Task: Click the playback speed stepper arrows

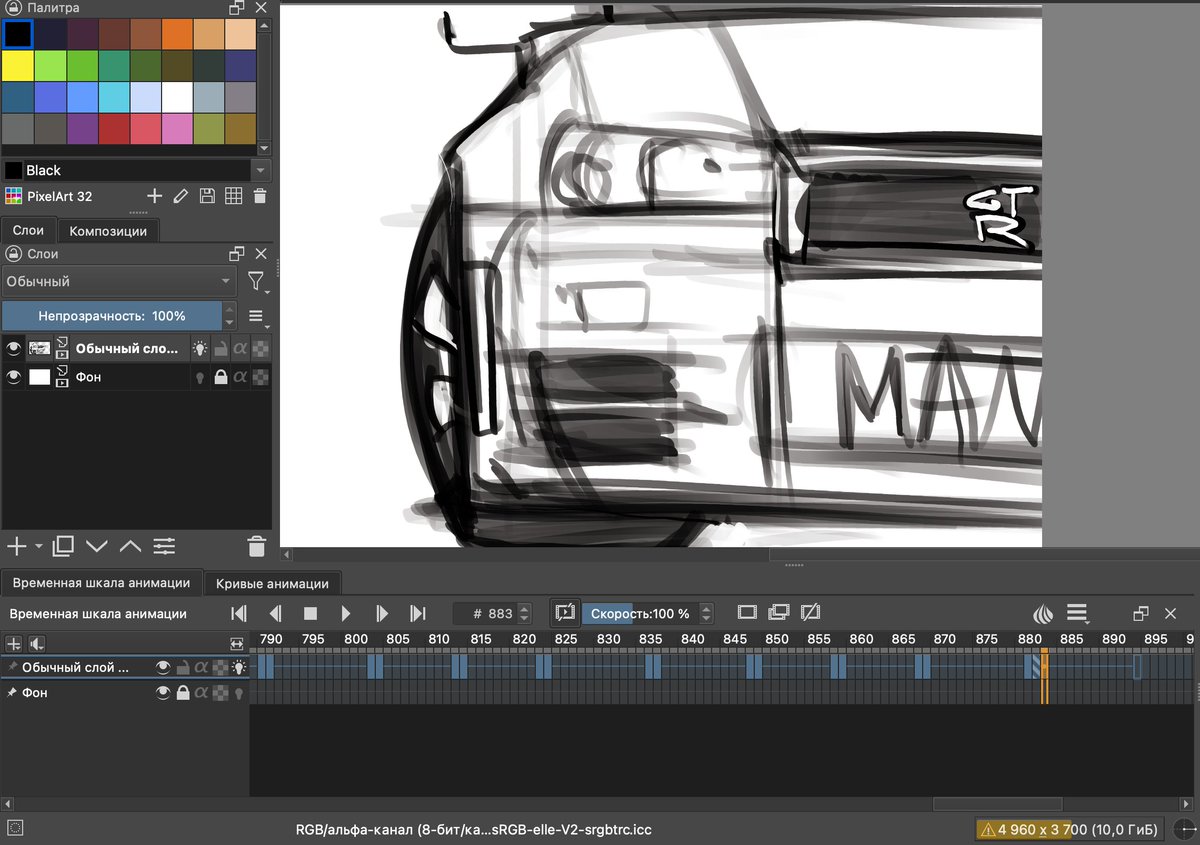Action: 706,613
